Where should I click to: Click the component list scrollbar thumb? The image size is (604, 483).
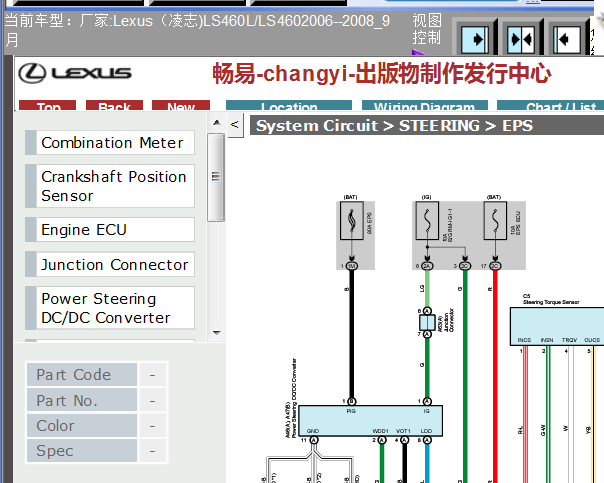(216, 177)
